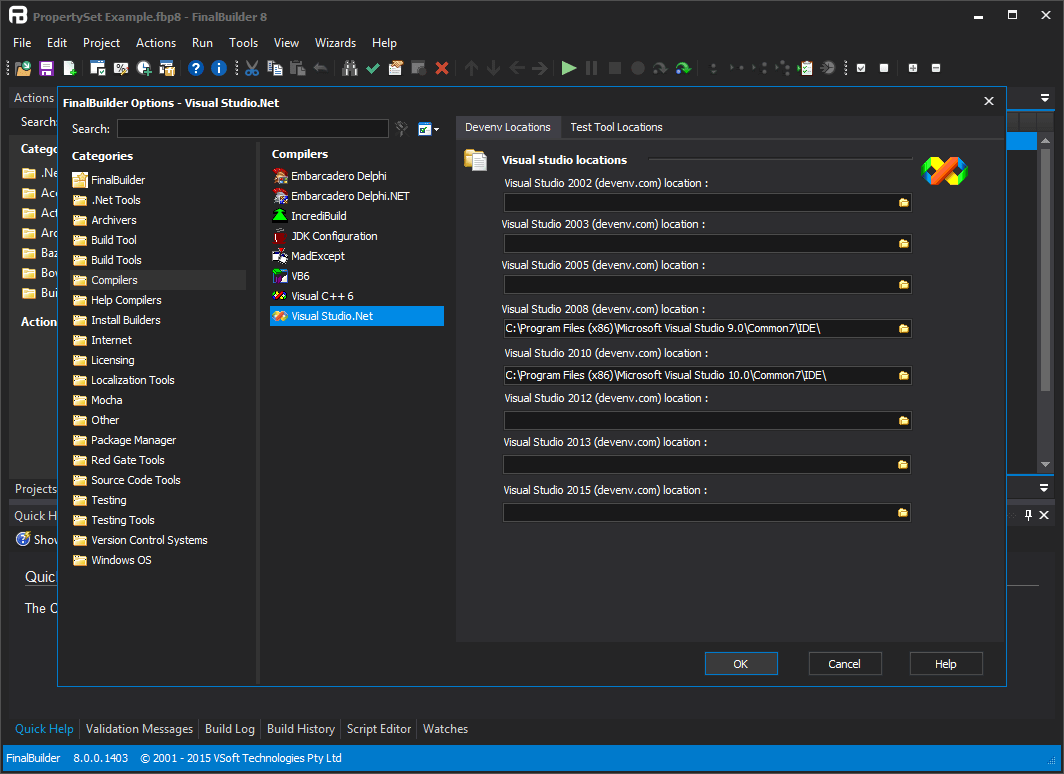The width and height of the screenshot is (1064, 774).
Task: Browse for Visual Studio 2008 devenv location
Action: point(903,328)
